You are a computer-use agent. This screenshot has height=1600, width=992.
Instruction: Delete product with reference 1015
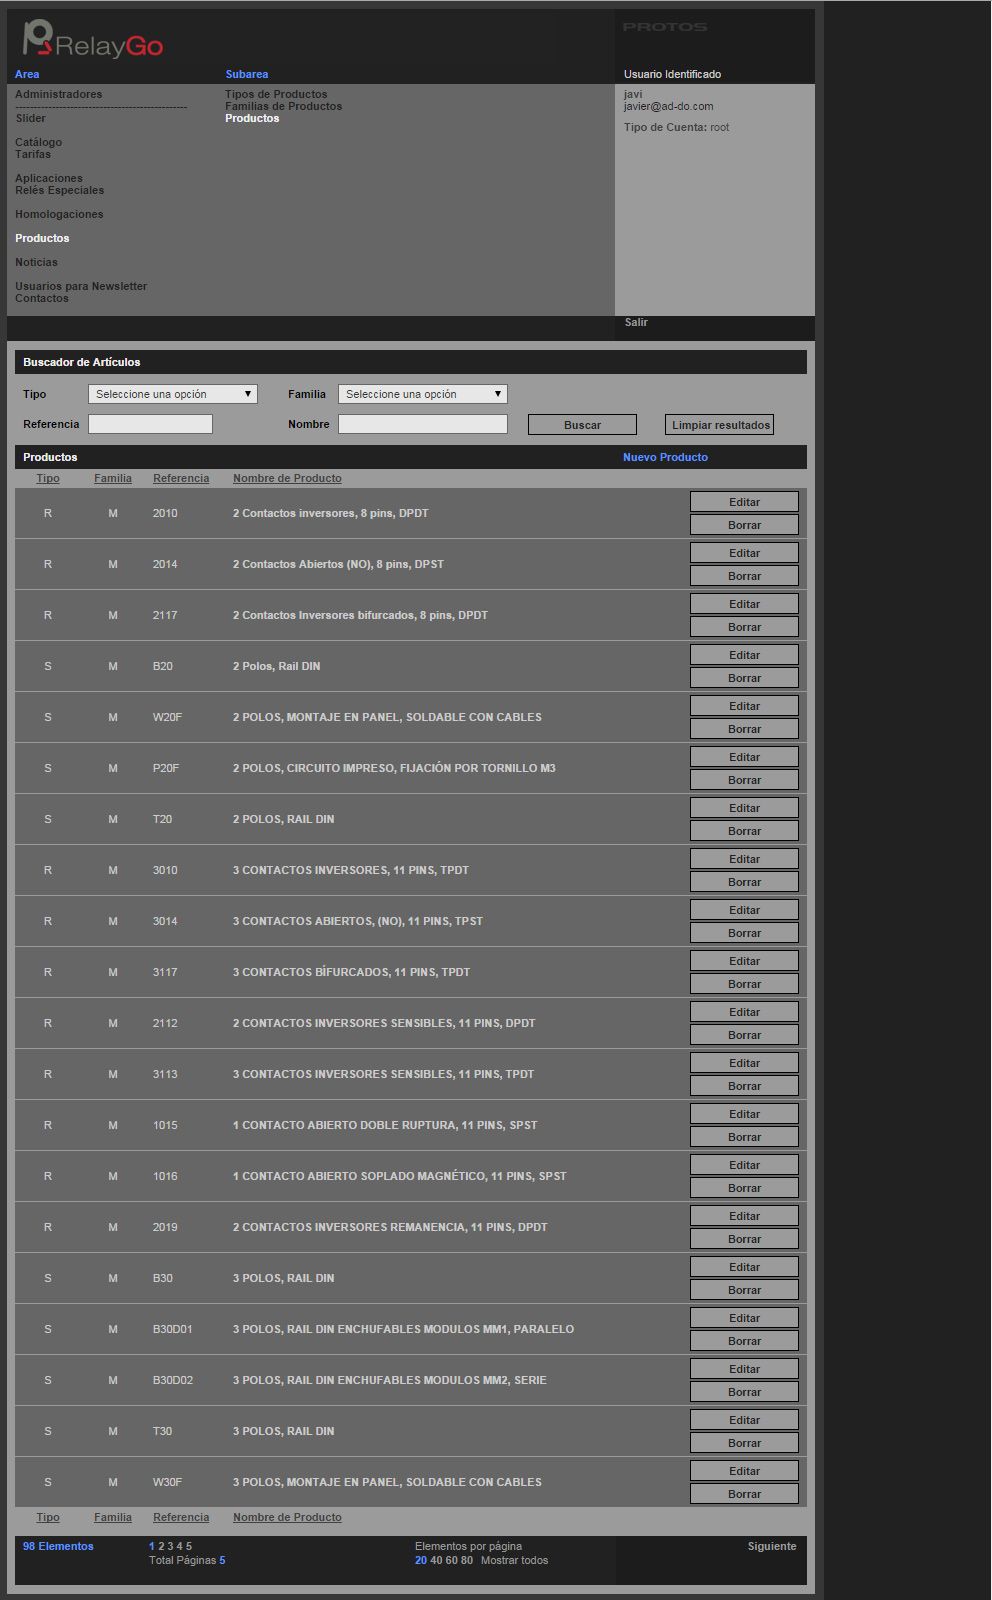tap(744, 1137)
